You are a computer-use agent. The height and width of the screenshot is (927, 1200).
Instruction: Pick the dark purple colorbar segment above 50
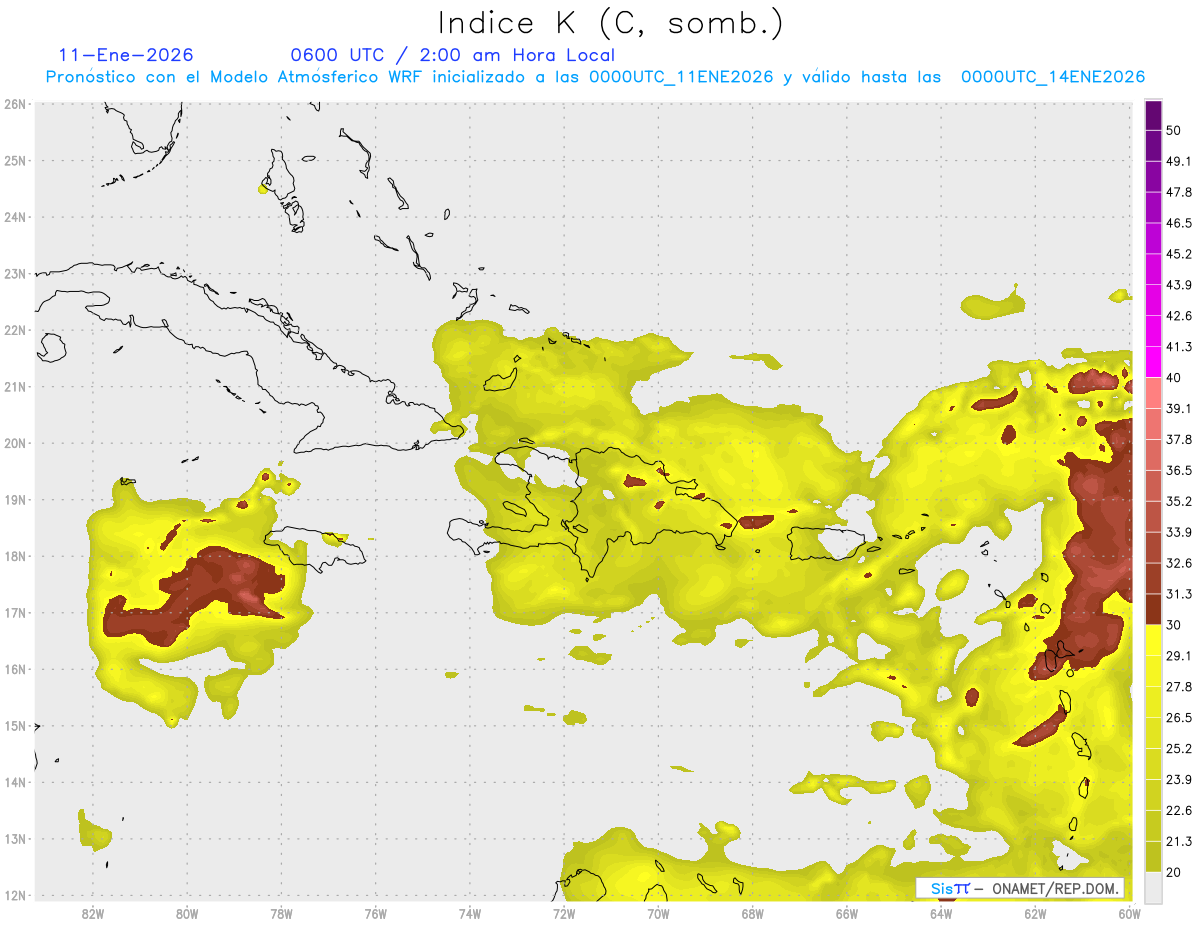1153,115
